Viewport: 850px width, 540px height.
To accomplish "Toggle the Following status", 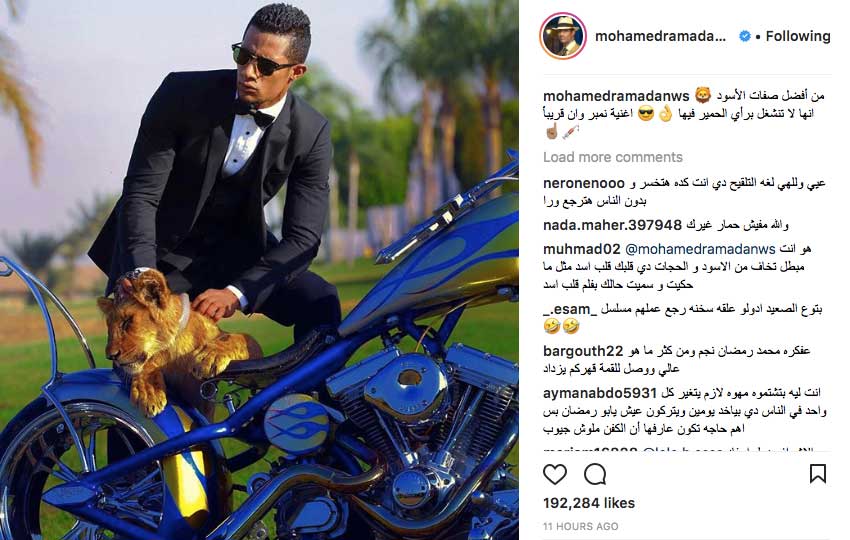I will [798, 36].
